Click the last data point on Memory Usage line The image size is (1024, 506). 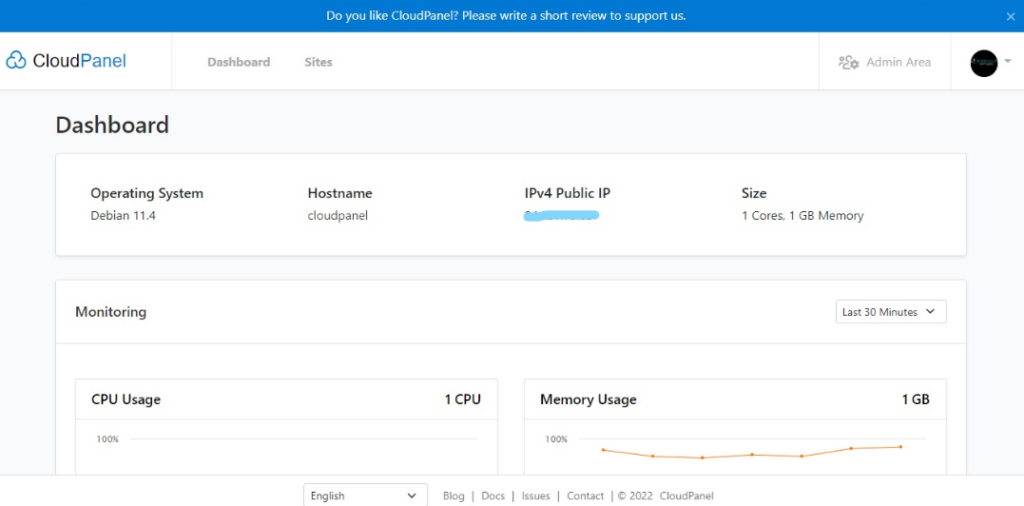tap(901, 447)
